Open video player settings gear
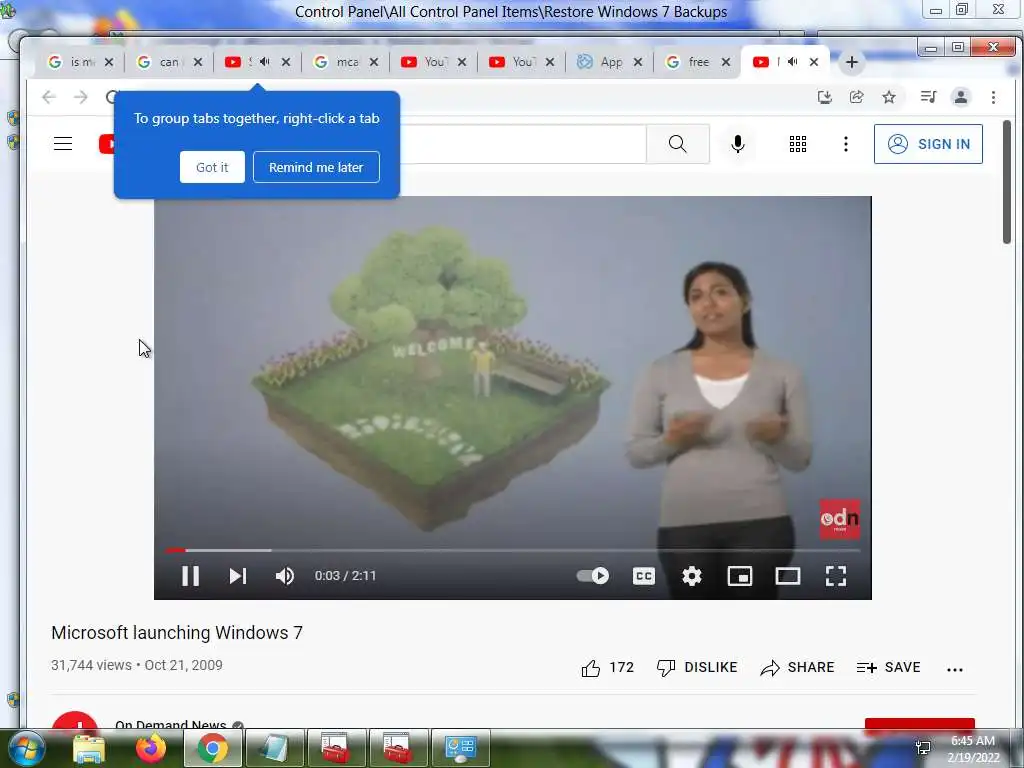This screenshot has width=1024, height=768. click(692, 575)
